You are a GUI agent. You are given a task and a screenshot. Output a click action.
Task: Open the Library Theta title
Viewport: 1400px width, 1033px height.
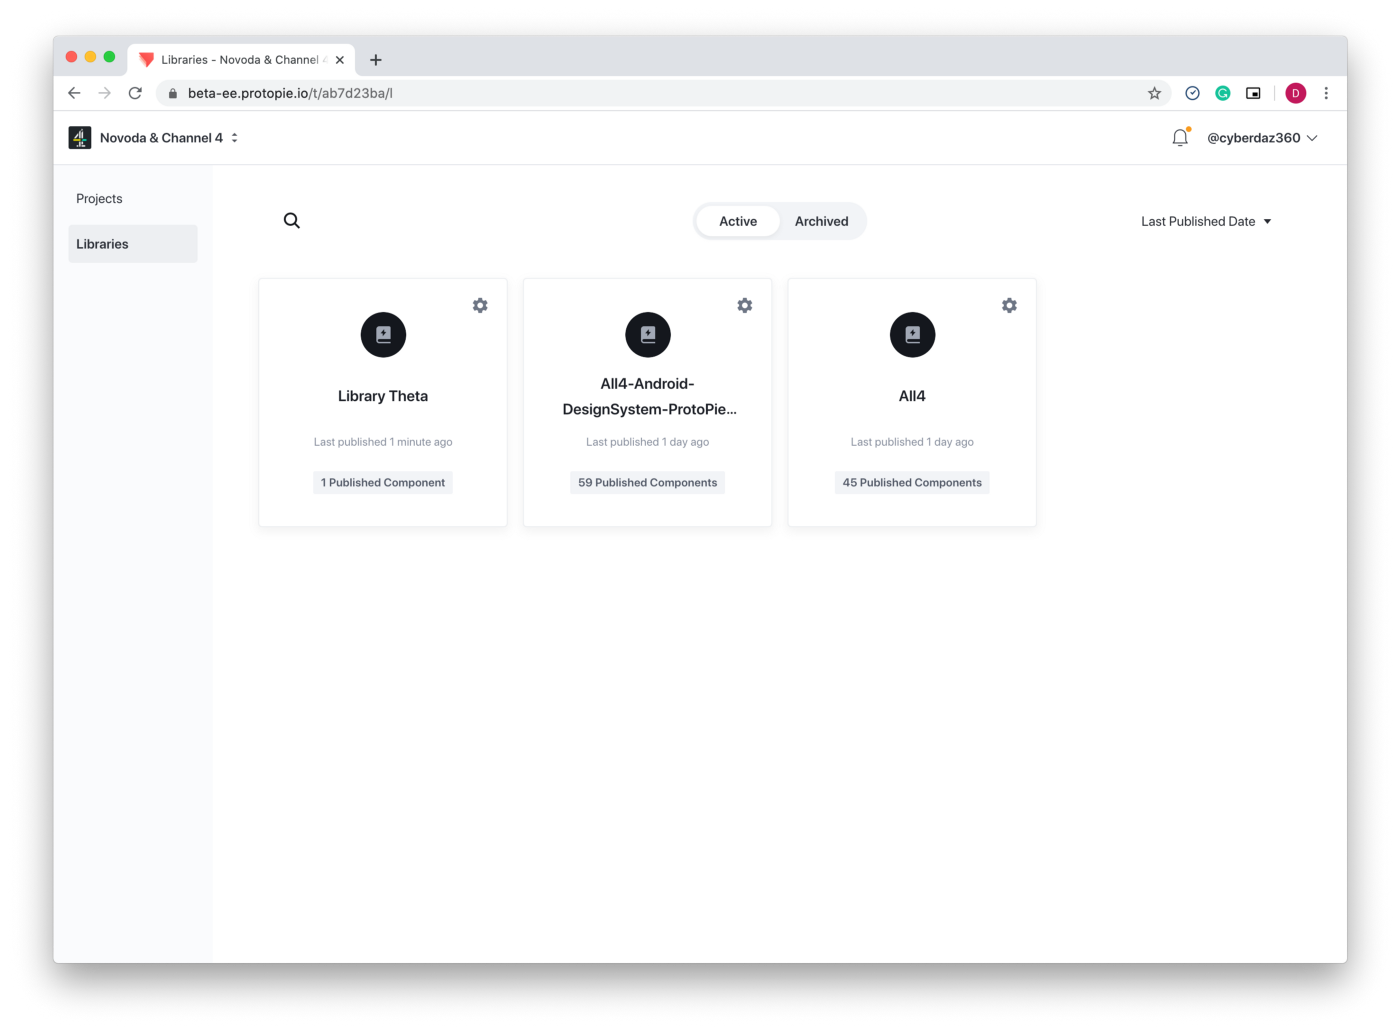click(x=383, y=396)
